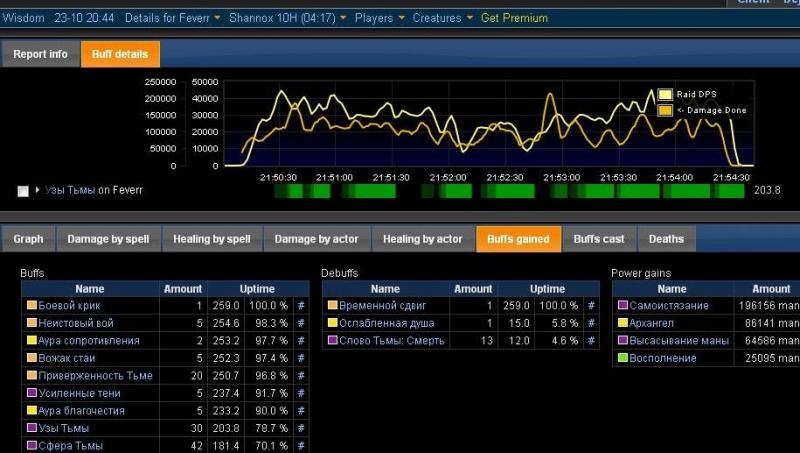
Task: Click the # icon for Боевой крик
Action: 301,306
